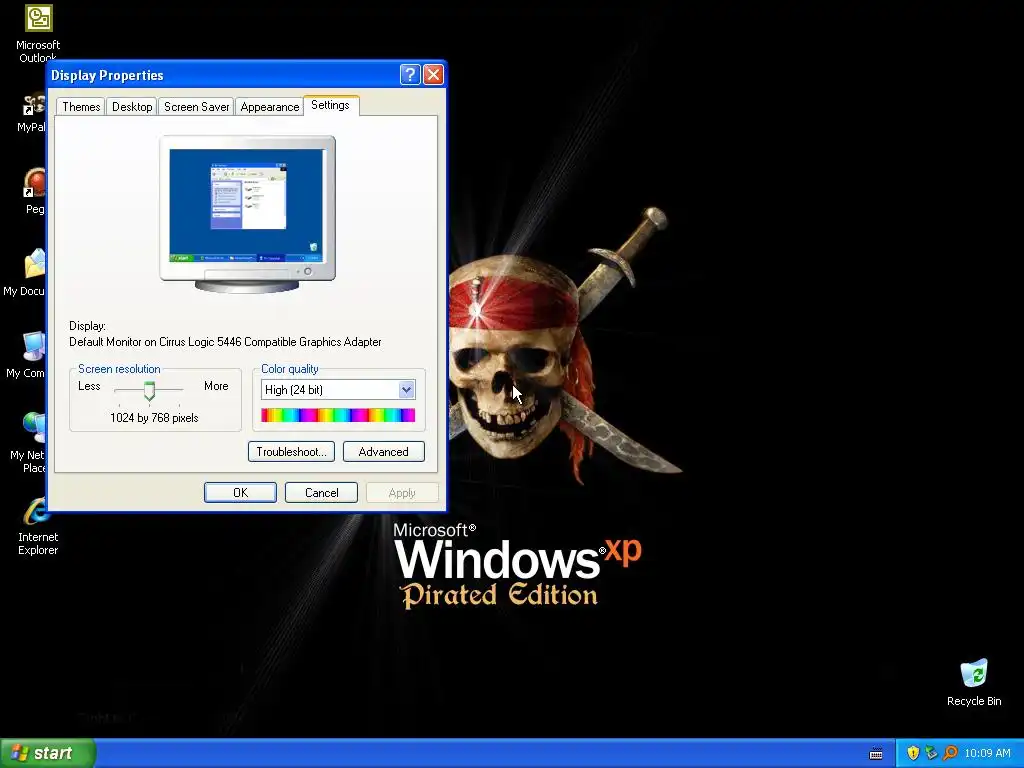Click the question mark help button

tap(409, 74)
